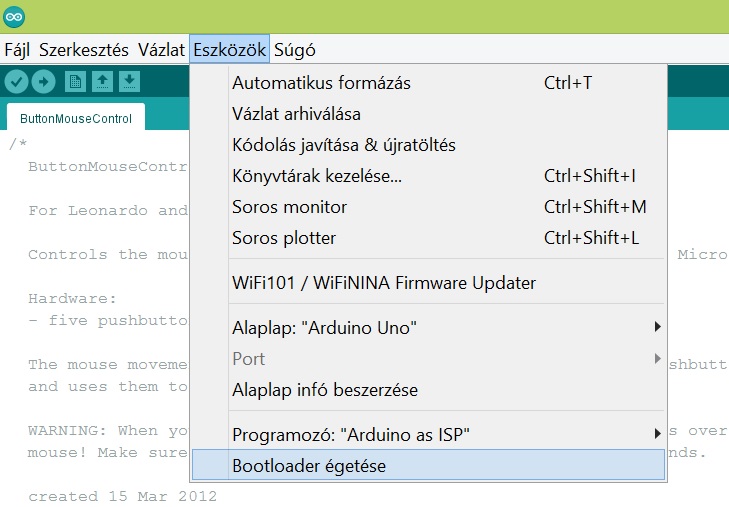Image resolution: width=729 pixels, height=507 pixels.
Task: Launch Soros plotter
Action: pyautogui.click(x=428, y=238)
